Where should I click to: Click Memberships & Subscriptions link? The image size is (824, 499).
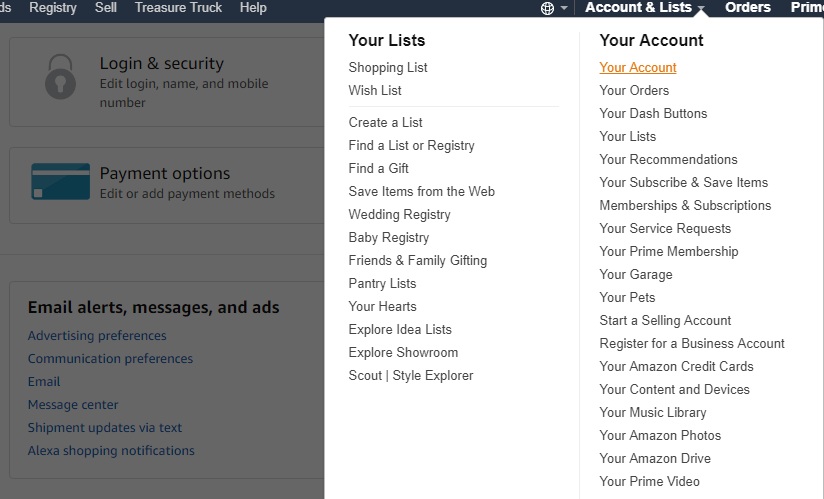pos(685,206)
